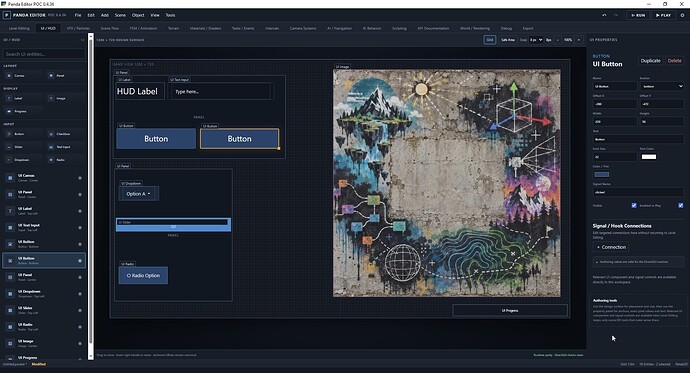Image resolution: width=690 pixels, height=373 pixels.
Task: Click the UI Radio entity row icon
Action: click(x=10, y=327)
